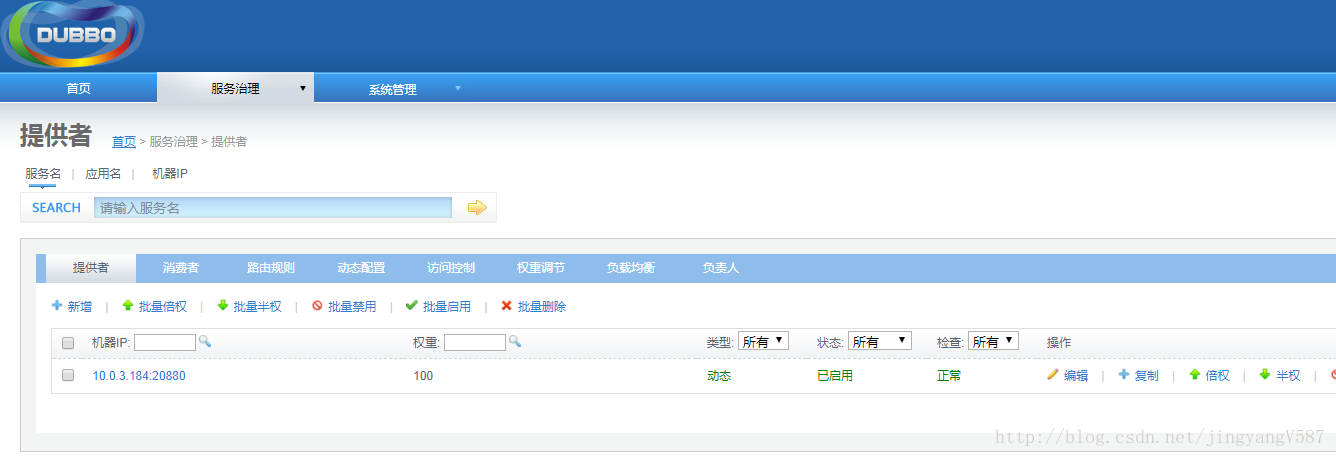This screenshot has height=457, width=1336.
Task: Switch to the 路由规则 tab
Action: 271,268
